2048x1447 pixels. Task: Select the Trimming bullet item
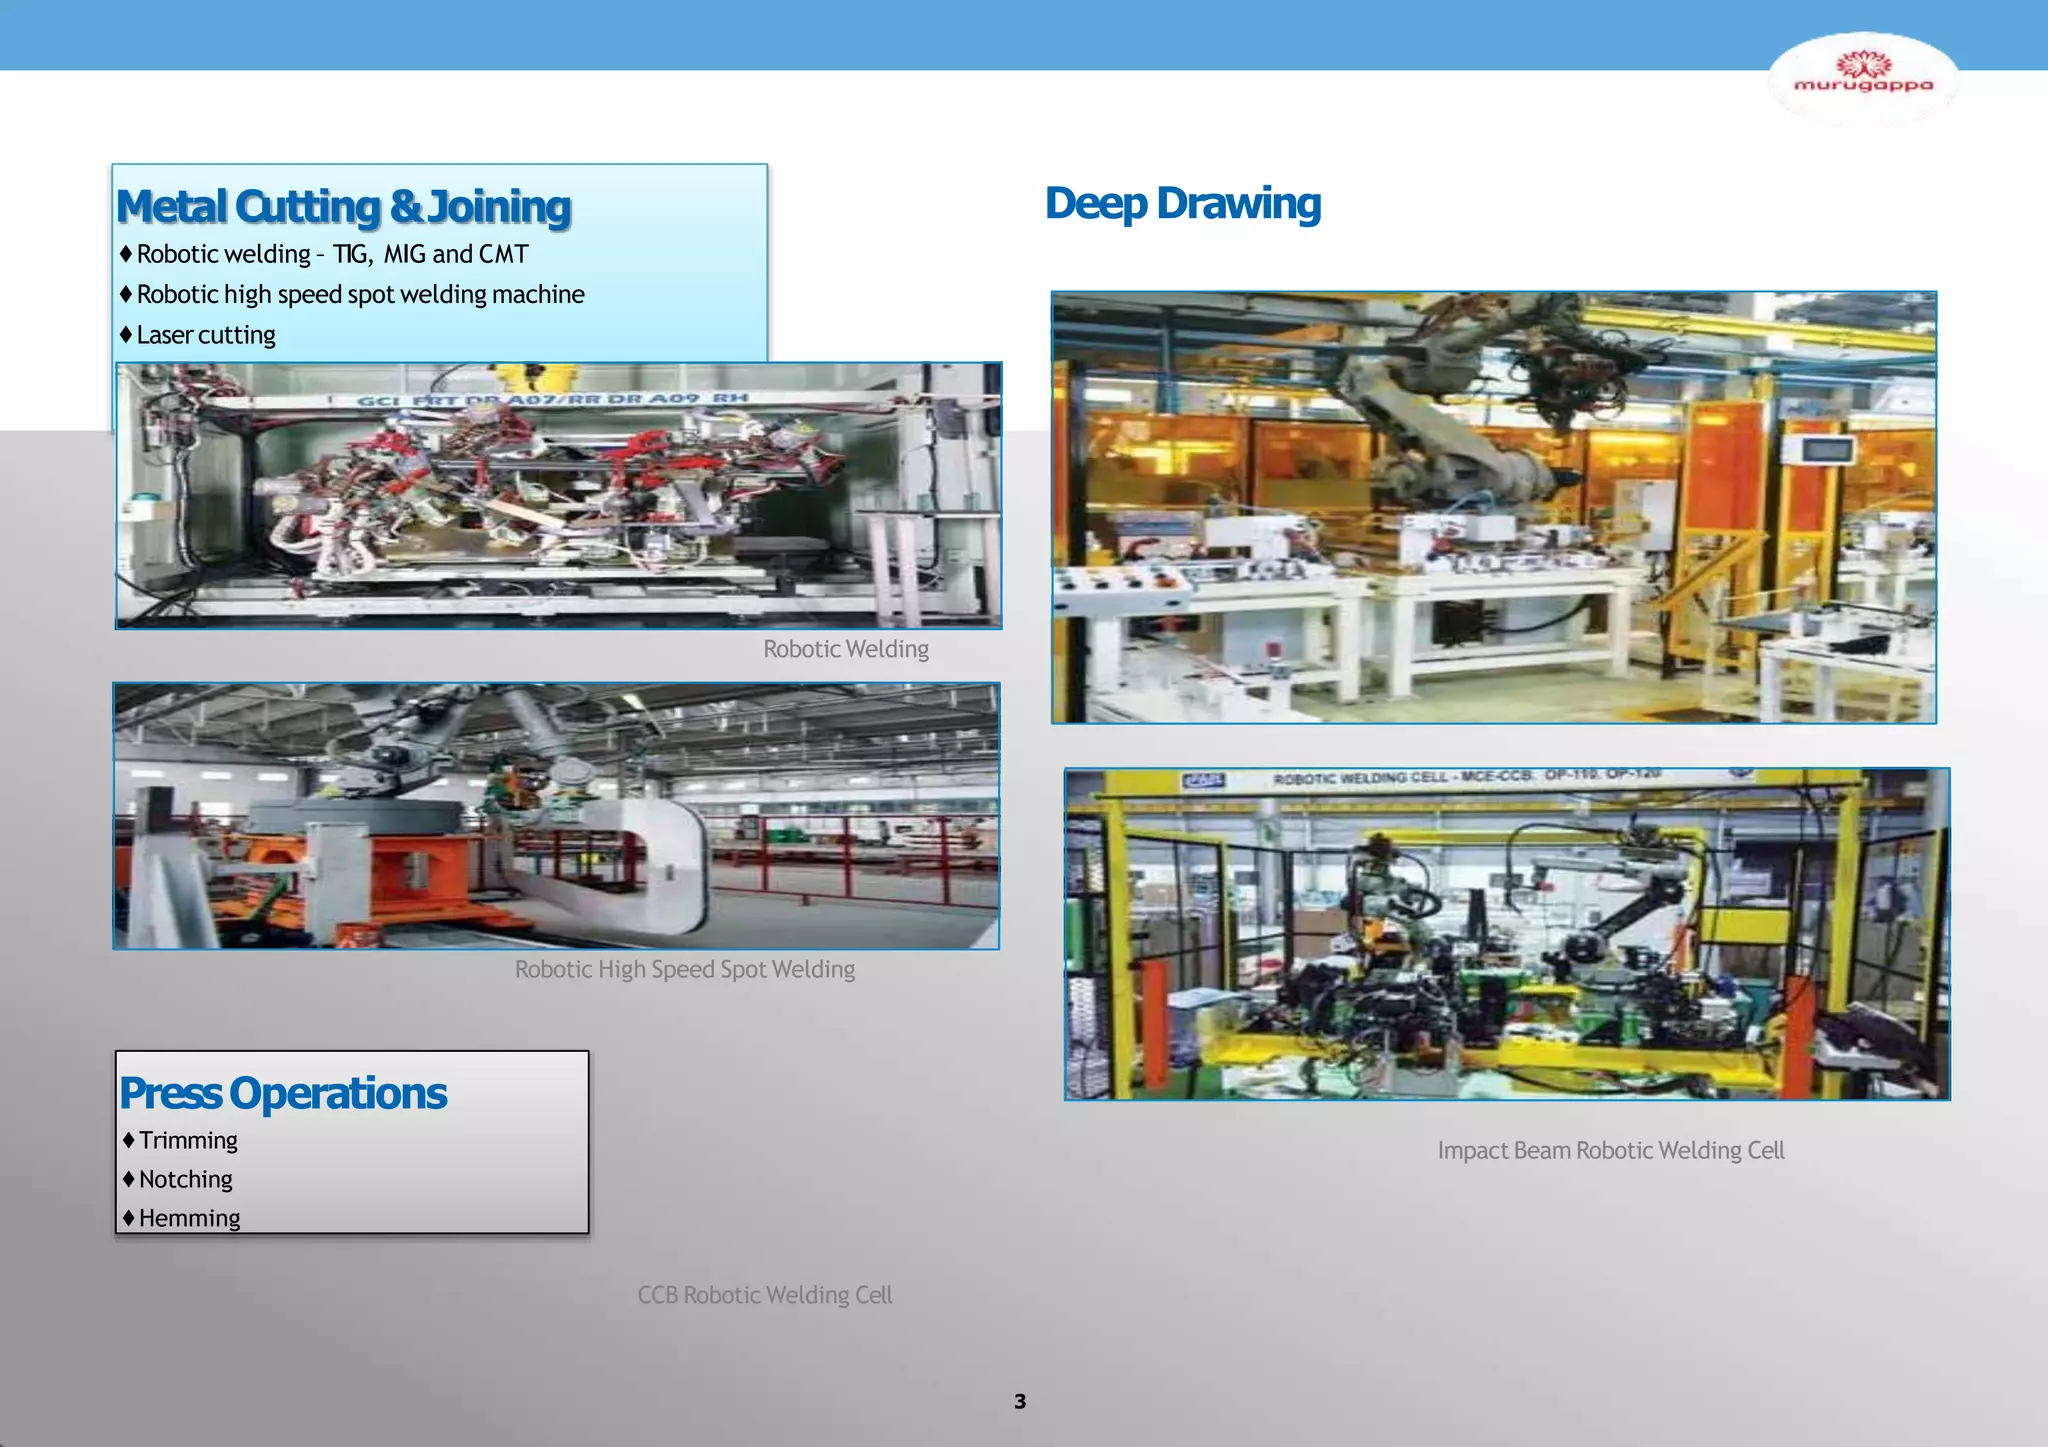coord(188,1140)
